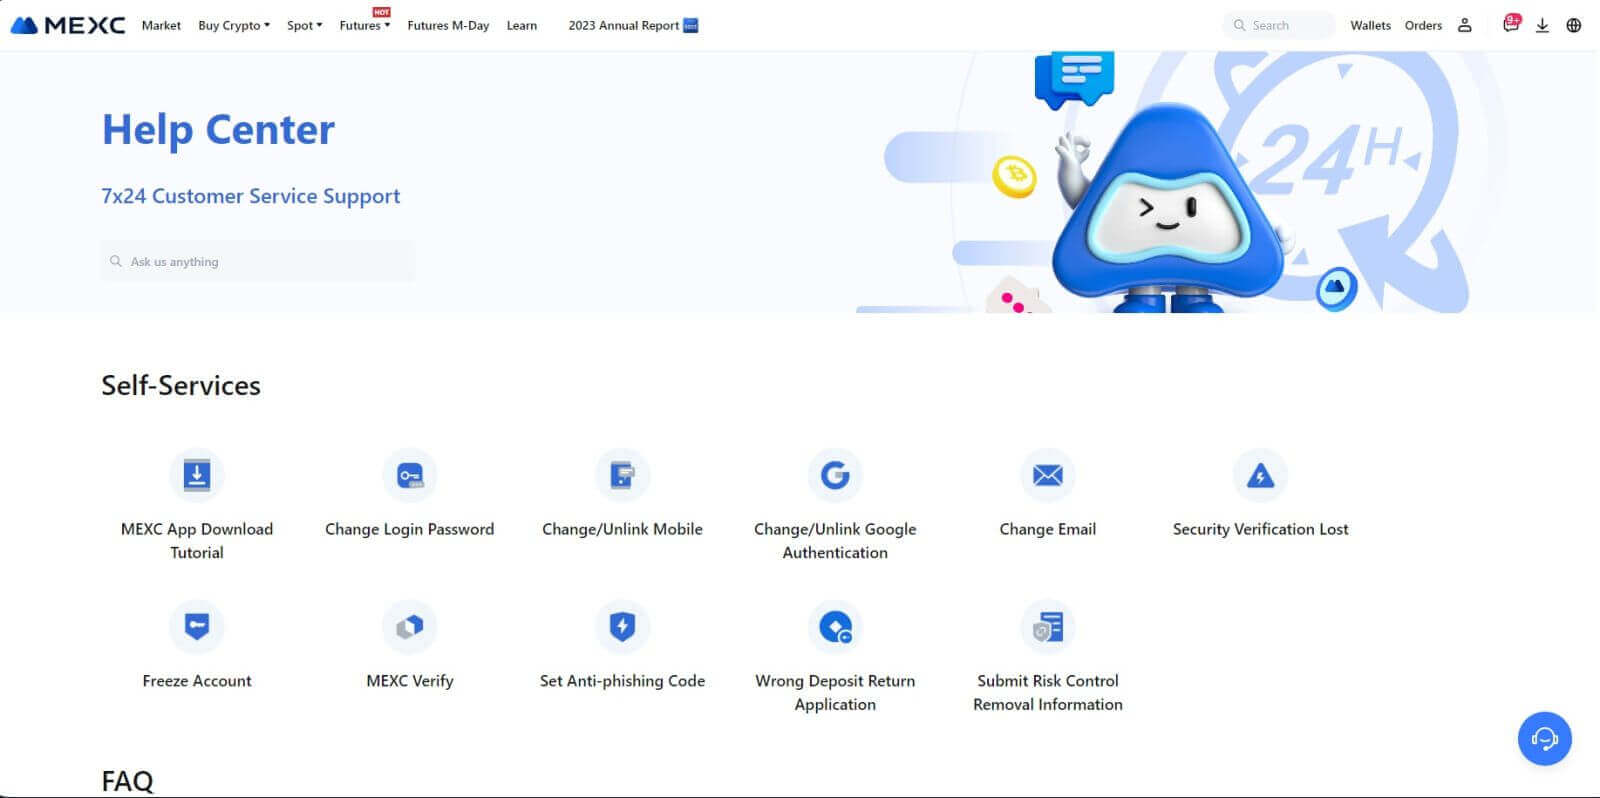Open the user profile icon
Screen dimensions: 1600x798
[x=1464, y=25]
